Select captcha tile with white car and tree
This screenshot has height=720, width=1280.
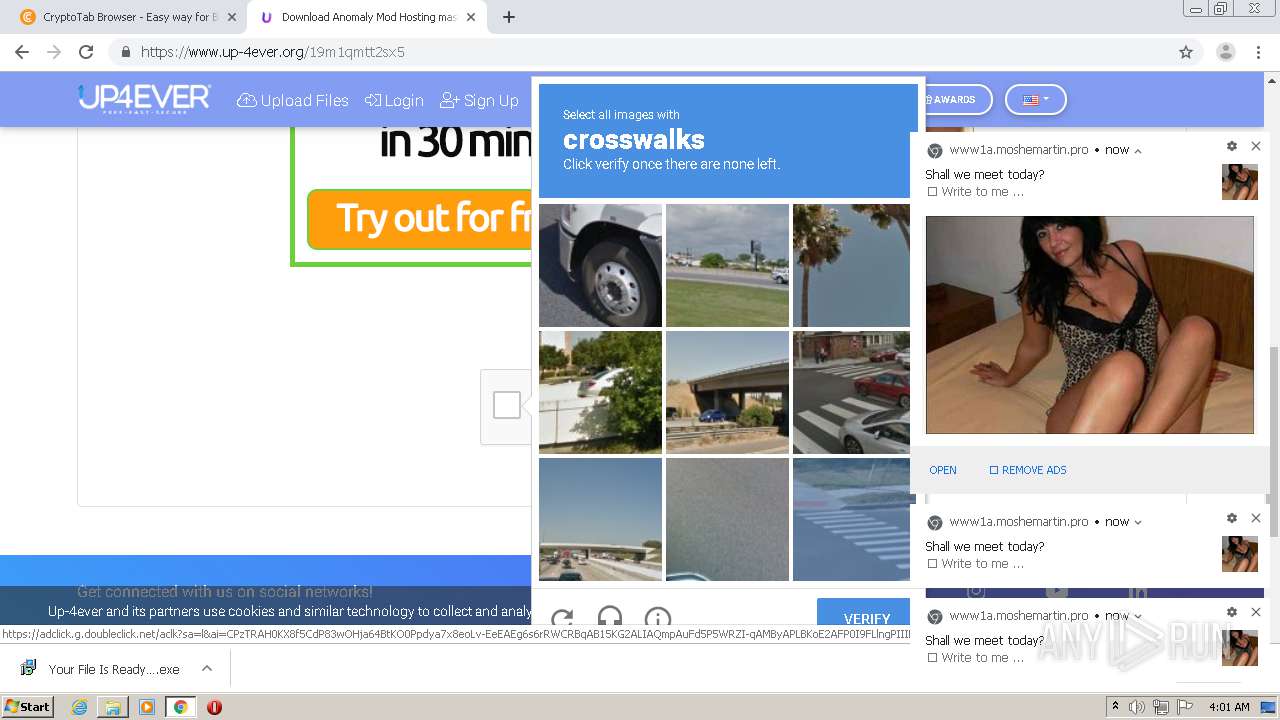point(600,392)
